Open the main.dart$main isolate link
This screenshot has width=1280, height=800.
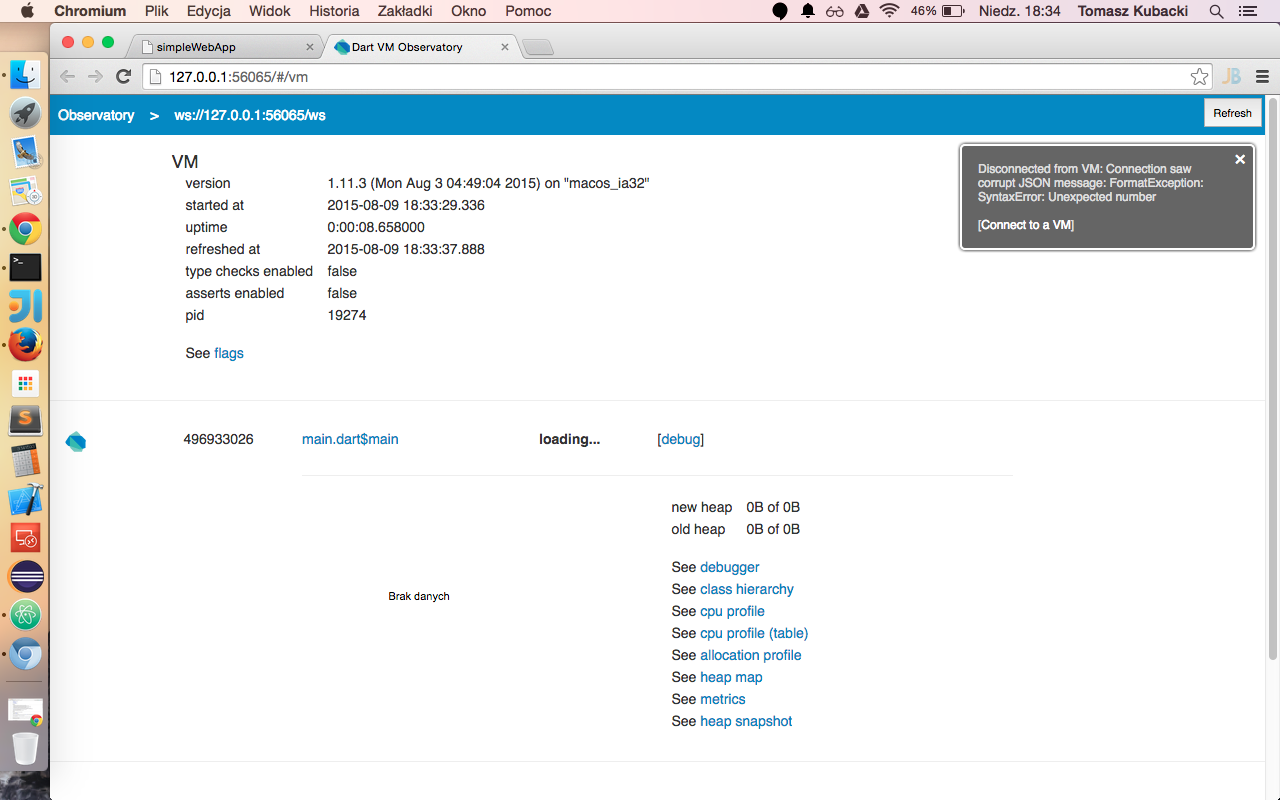(x=350, y=439)
